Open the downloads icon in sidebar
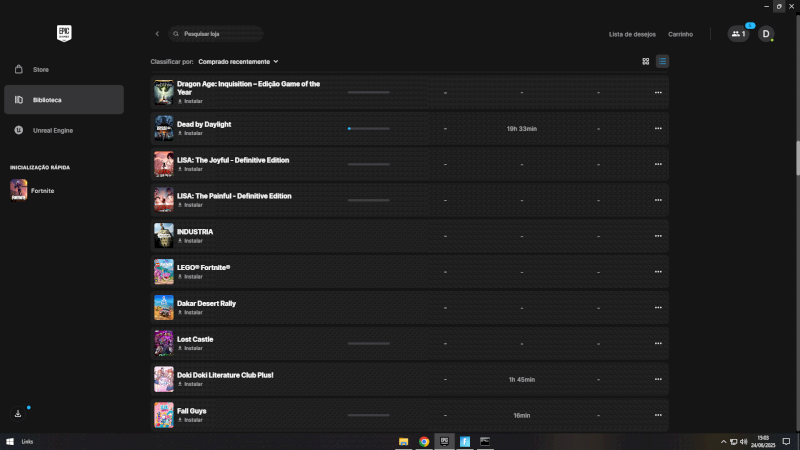 [18, 414]
